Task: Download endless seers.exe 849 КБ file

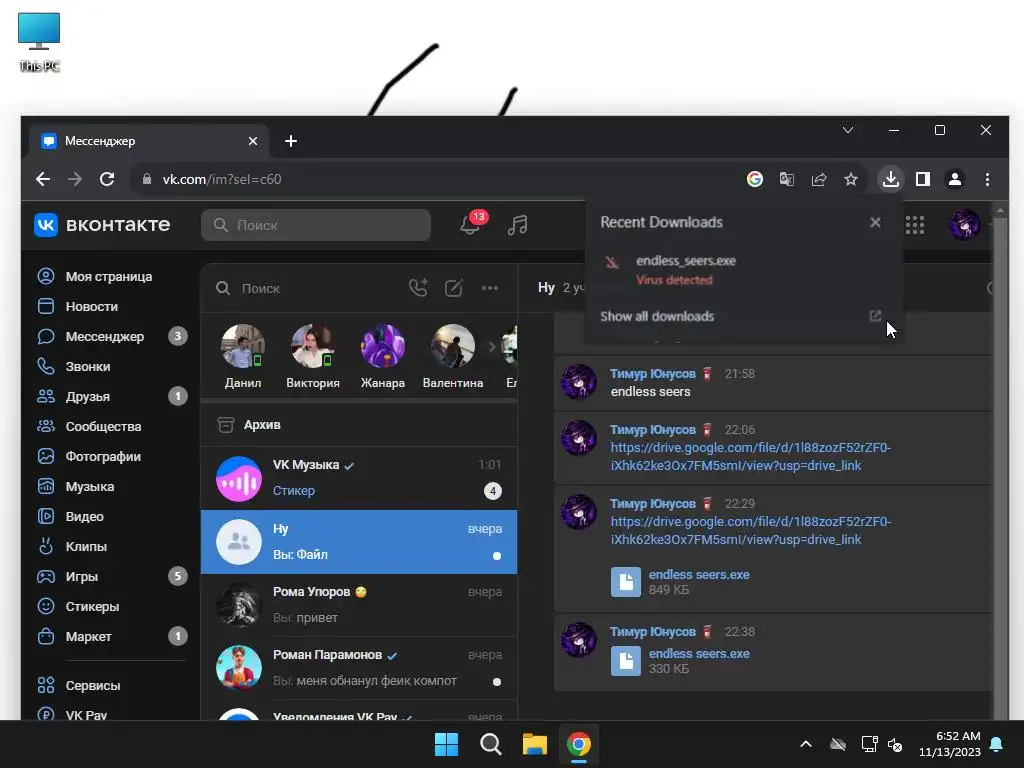Action: click(x=680, y=582)
